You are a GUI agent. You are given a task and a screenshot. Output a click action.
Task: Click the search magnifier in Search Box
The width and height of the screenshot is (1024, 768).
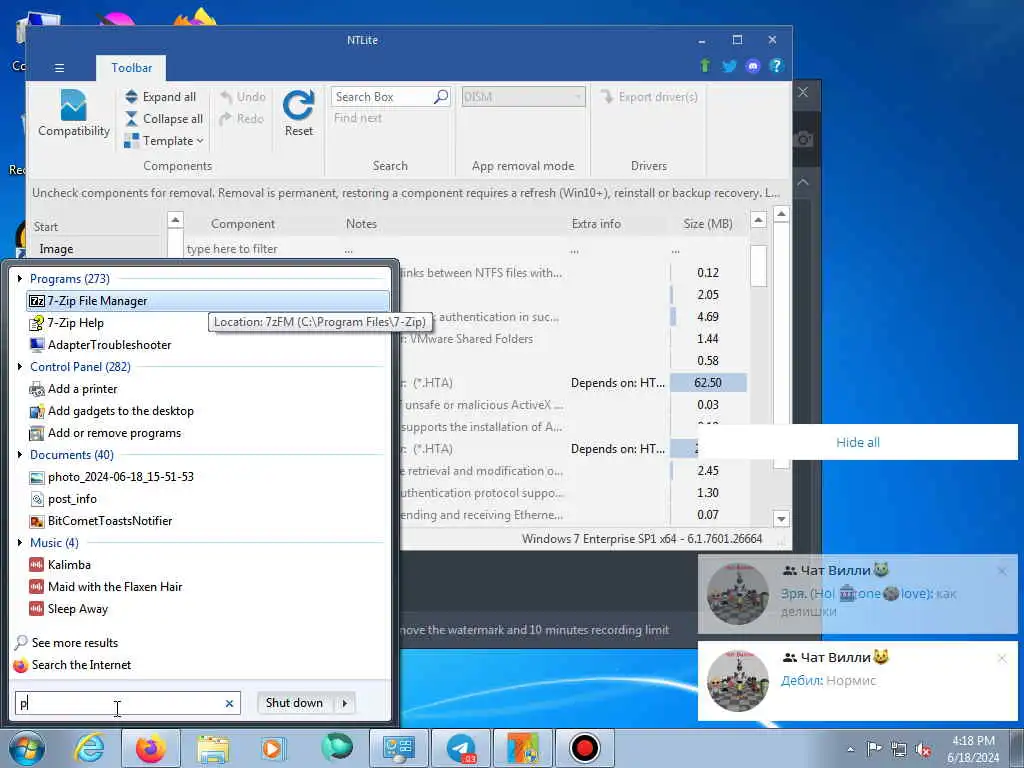(x=441, y=97)
